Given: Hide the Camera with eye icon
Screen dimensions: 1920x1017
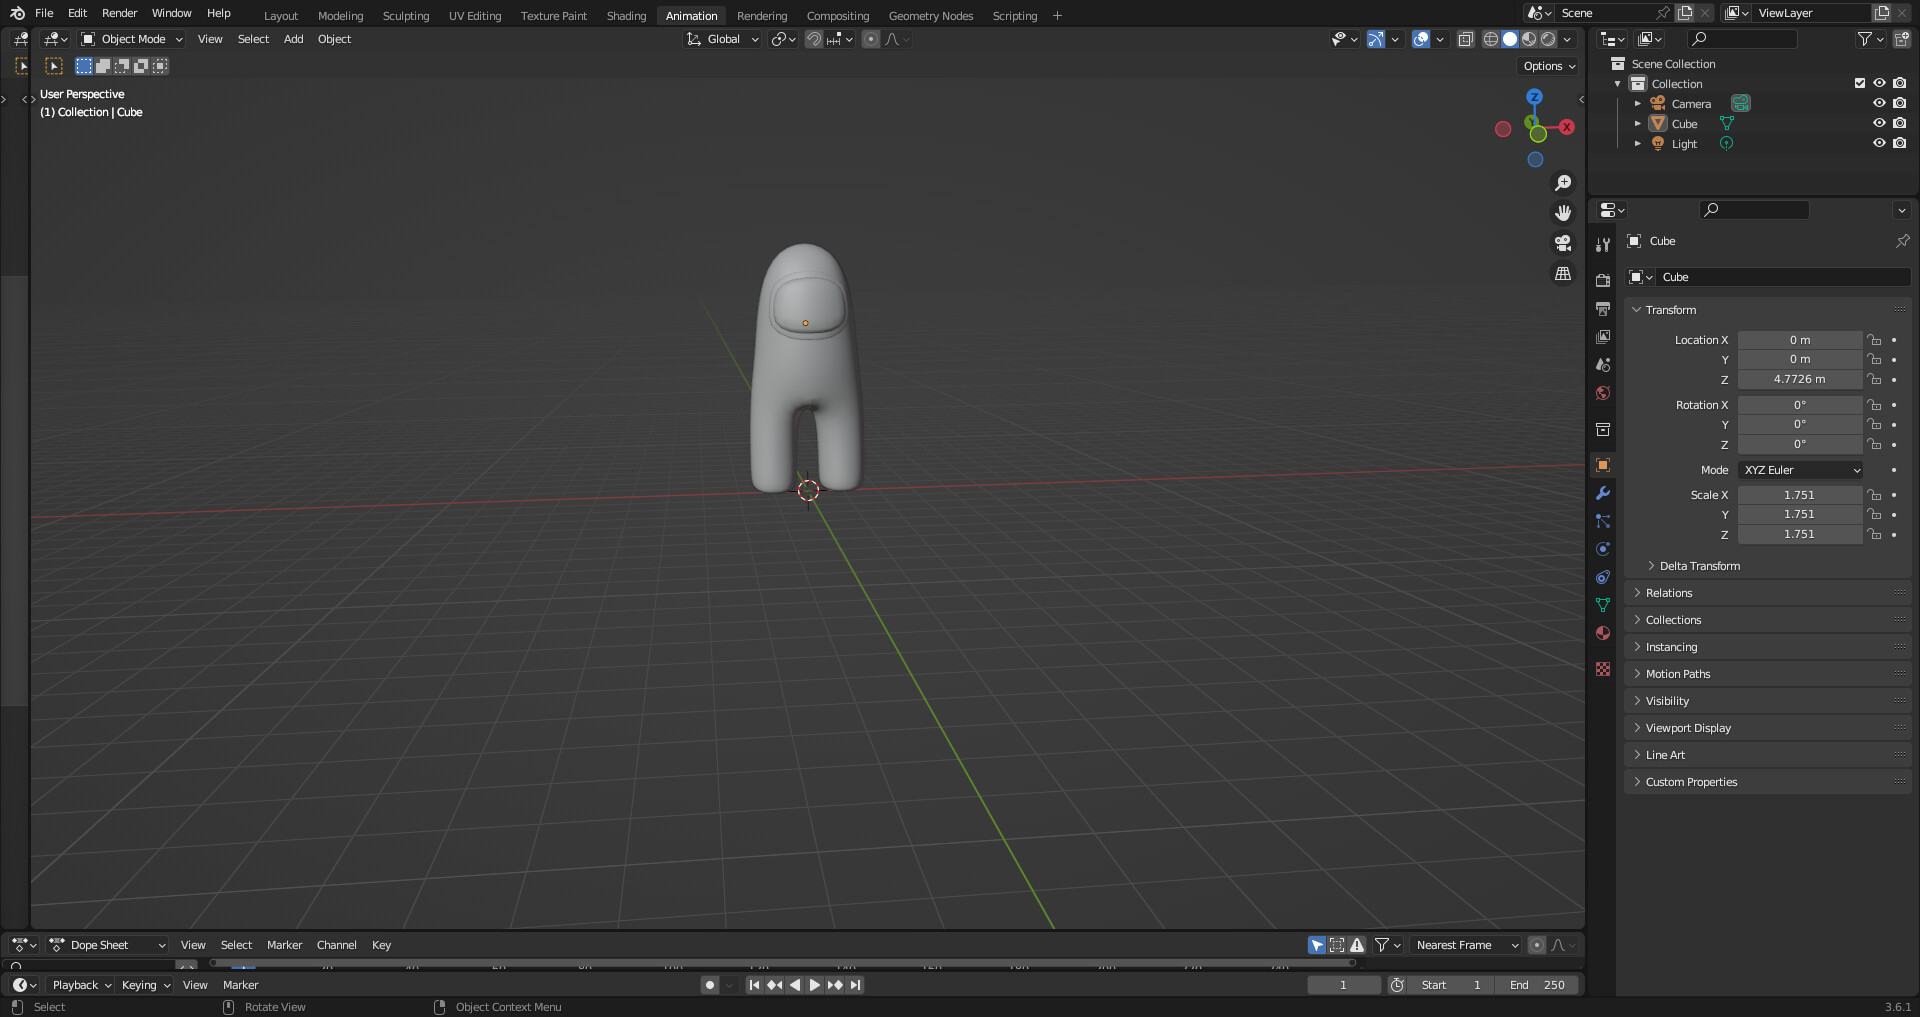Looking at the screenshot, I should click(1879, 104).
